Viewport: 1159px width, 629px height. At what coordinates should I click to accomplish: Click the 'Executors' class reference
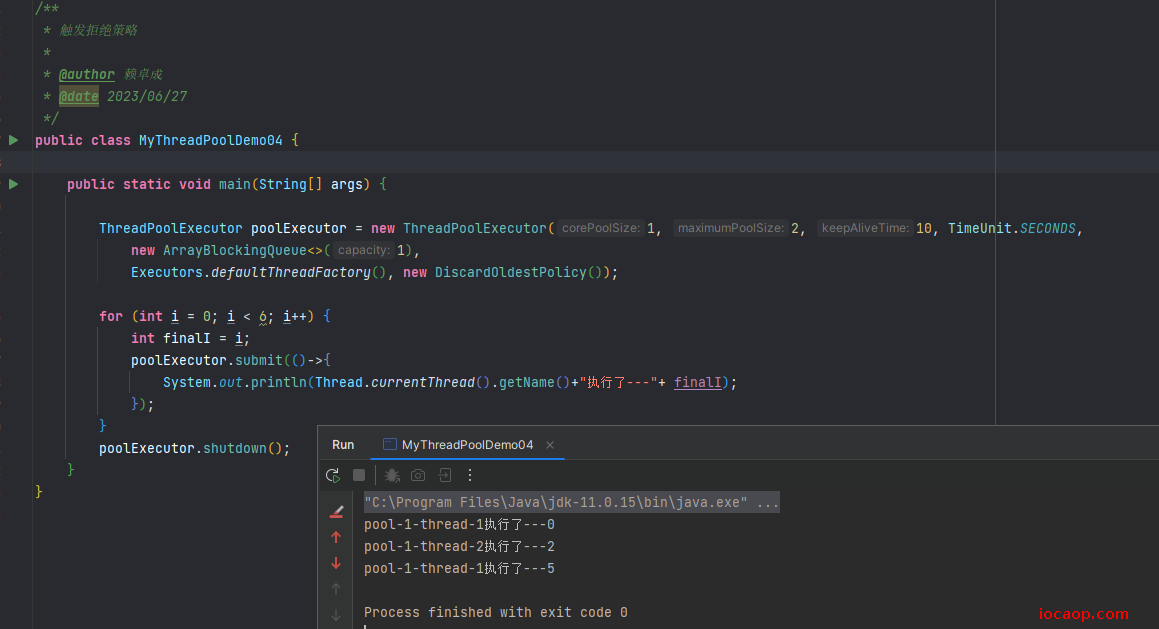(x=167, y=273)
